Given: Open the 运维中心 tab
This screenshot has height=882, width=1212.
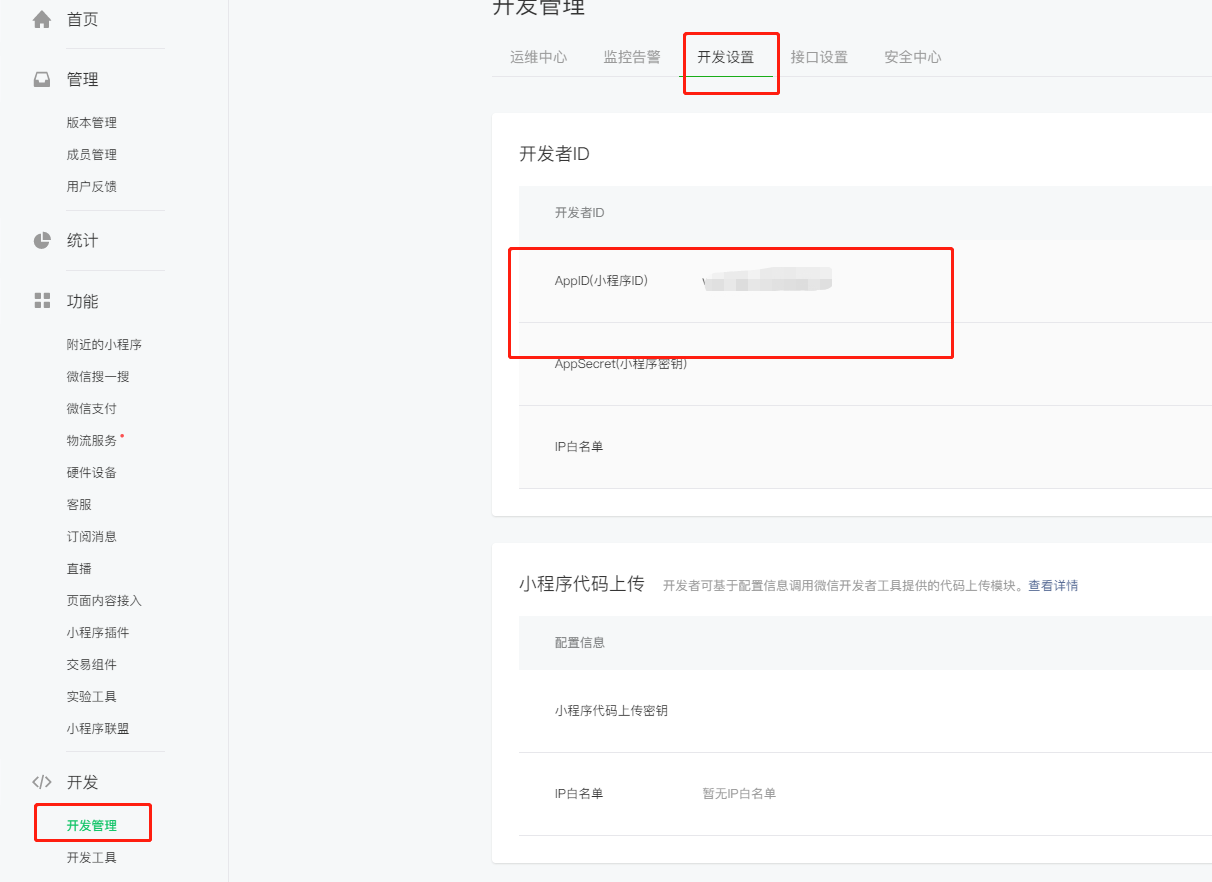Looking at the screenshot, I should tap(538, 57).
